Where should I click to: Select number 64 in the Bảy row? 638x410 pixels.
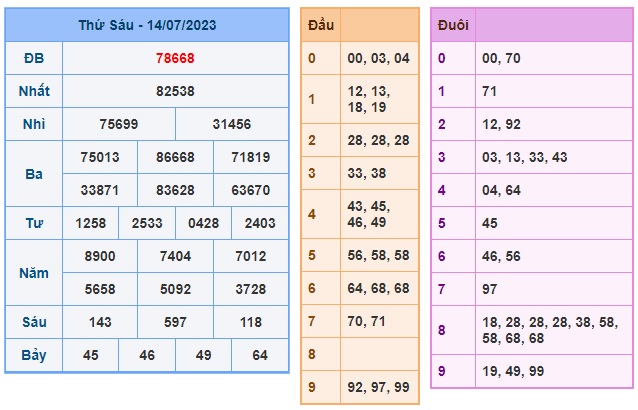tap(260, 355)
